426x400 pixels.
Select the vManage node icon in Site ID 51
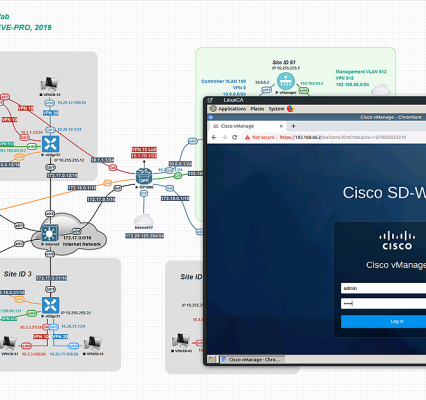(x=286, y=81)
